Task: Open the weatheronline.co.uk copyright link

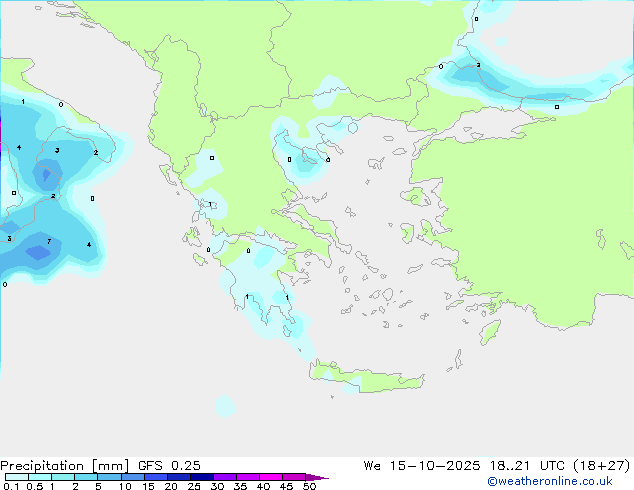Action: pyautogui.click(x=550, y=481)
